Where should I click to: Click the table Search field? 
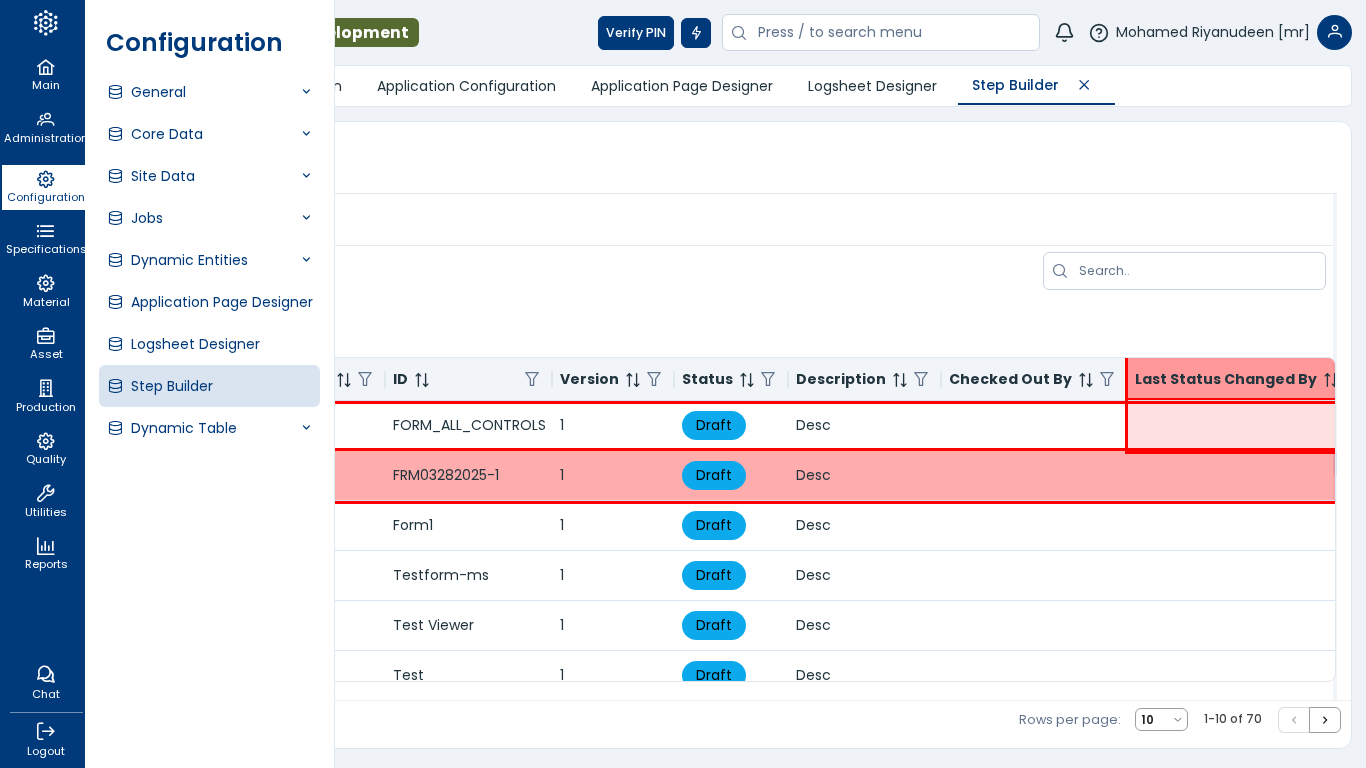click(1195, 271)
